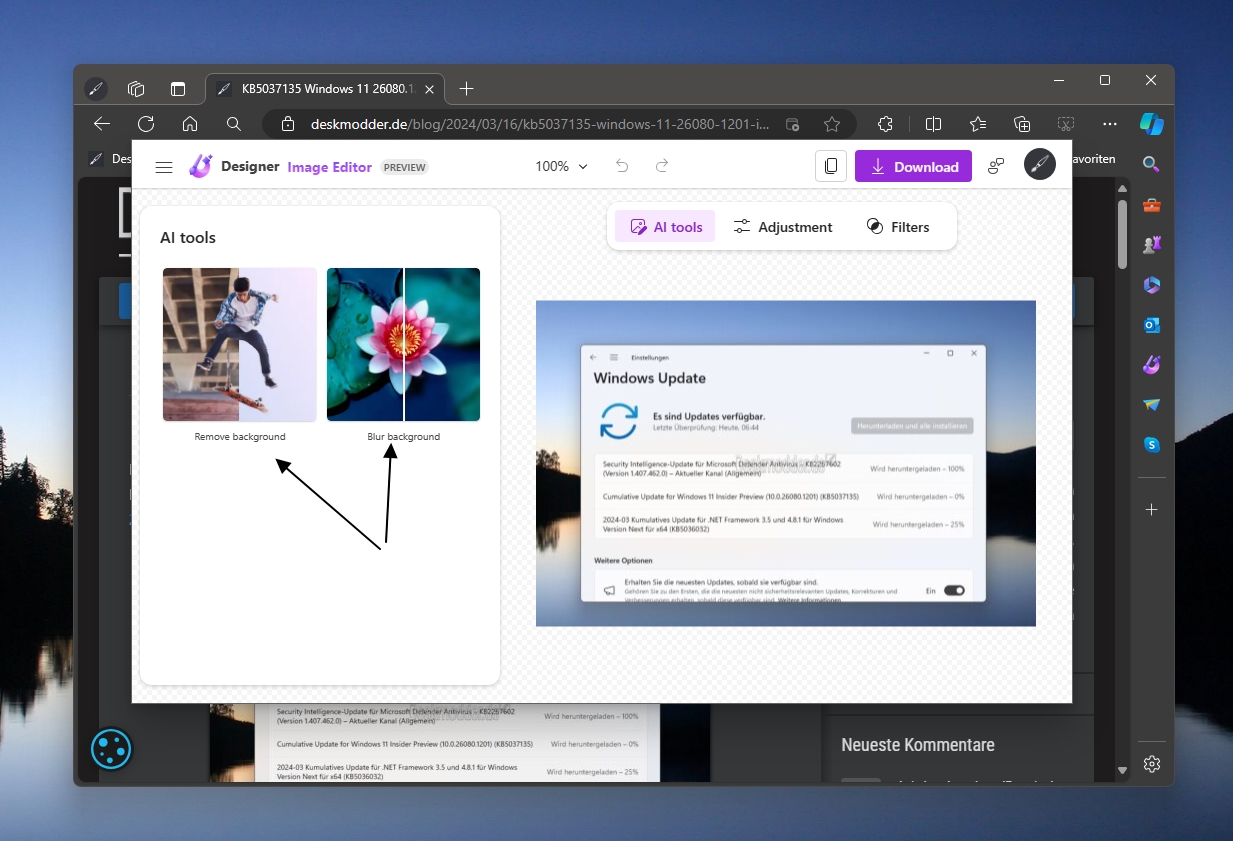The image size is (1233, 841).
Task: Select the Remove background thumbnail
Action: [240, 344]
